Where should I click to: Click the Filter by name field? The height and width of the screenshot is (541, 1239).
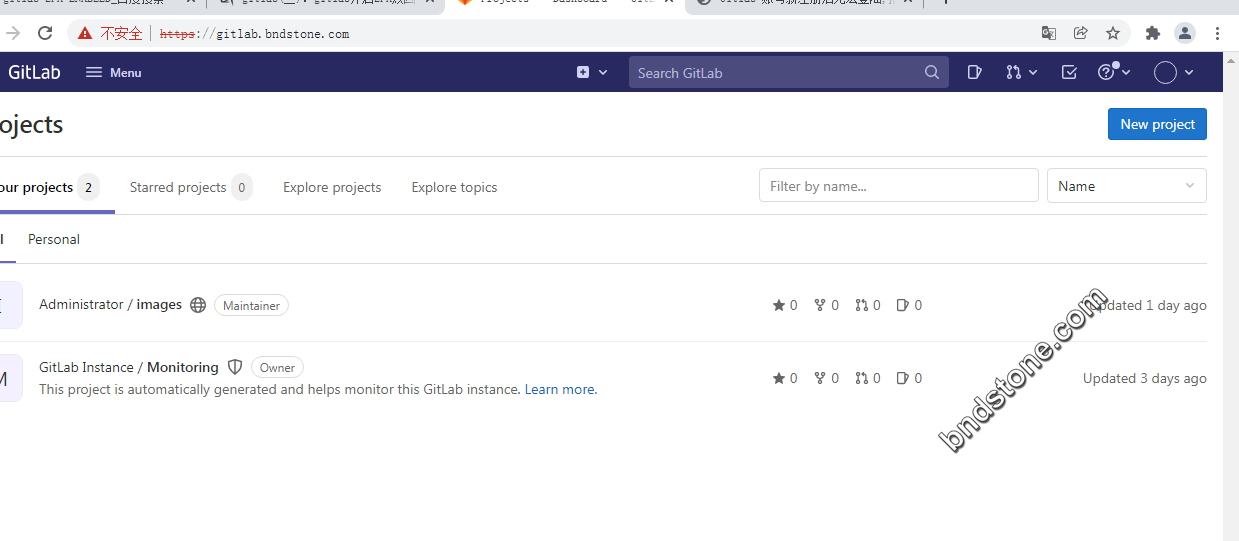point(899,186)
